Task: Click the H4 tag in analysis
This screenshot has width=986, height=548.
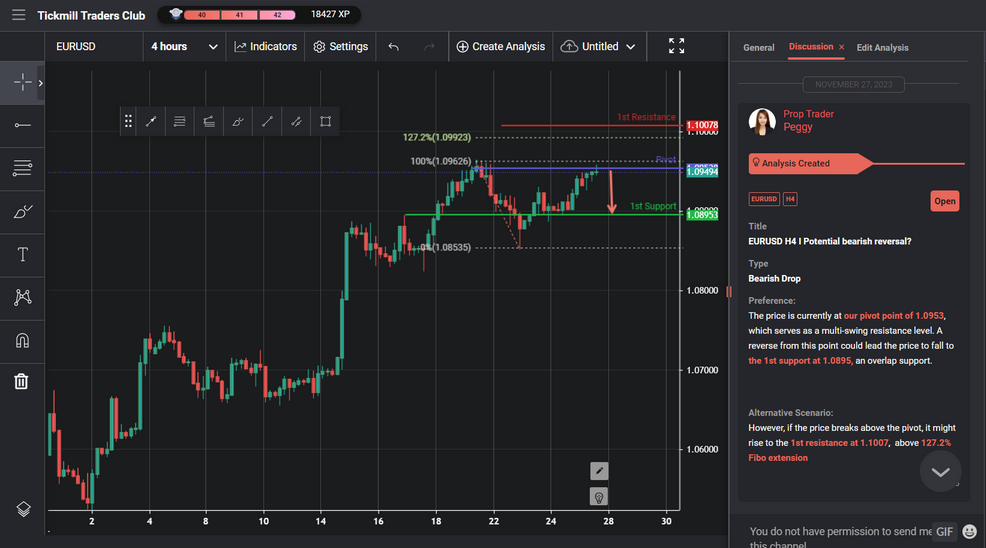Action: [790, 199]
